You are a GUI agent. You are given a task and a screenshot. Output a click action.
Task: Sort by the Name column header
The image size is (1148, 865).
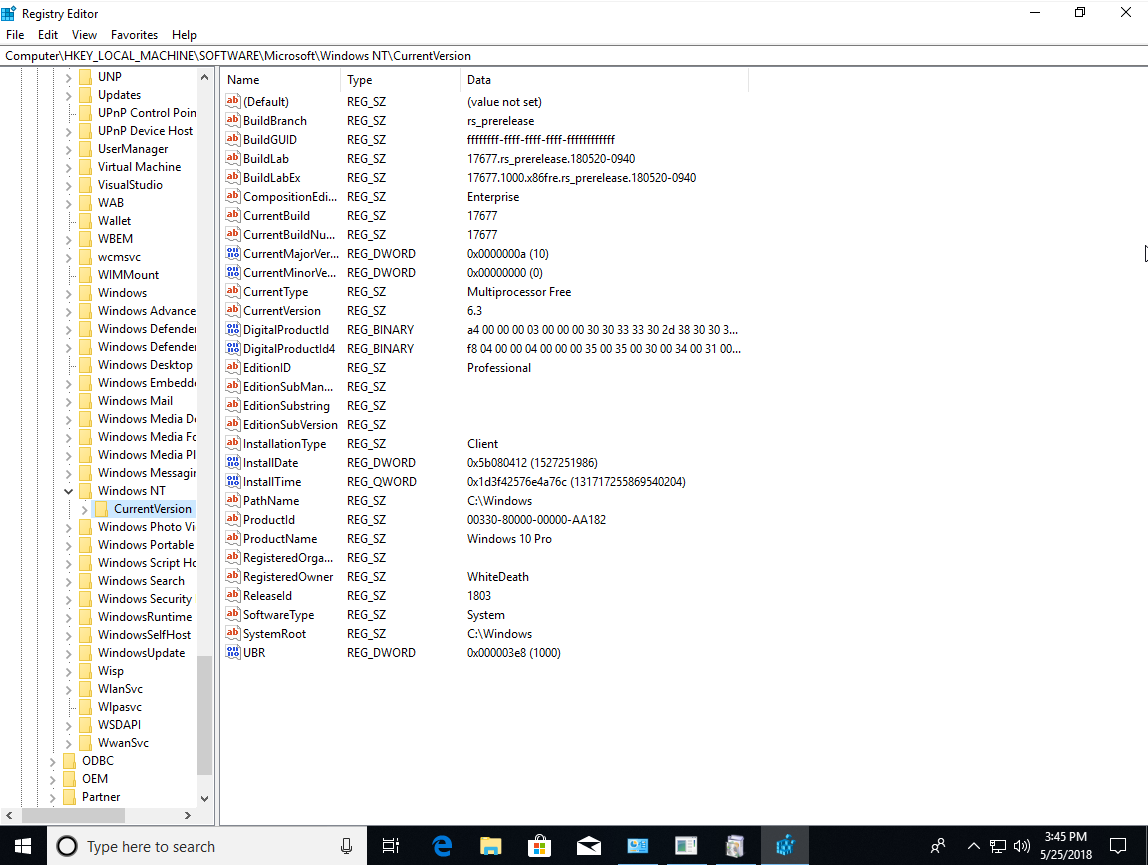pyautogui.click(x=280, y=80)
